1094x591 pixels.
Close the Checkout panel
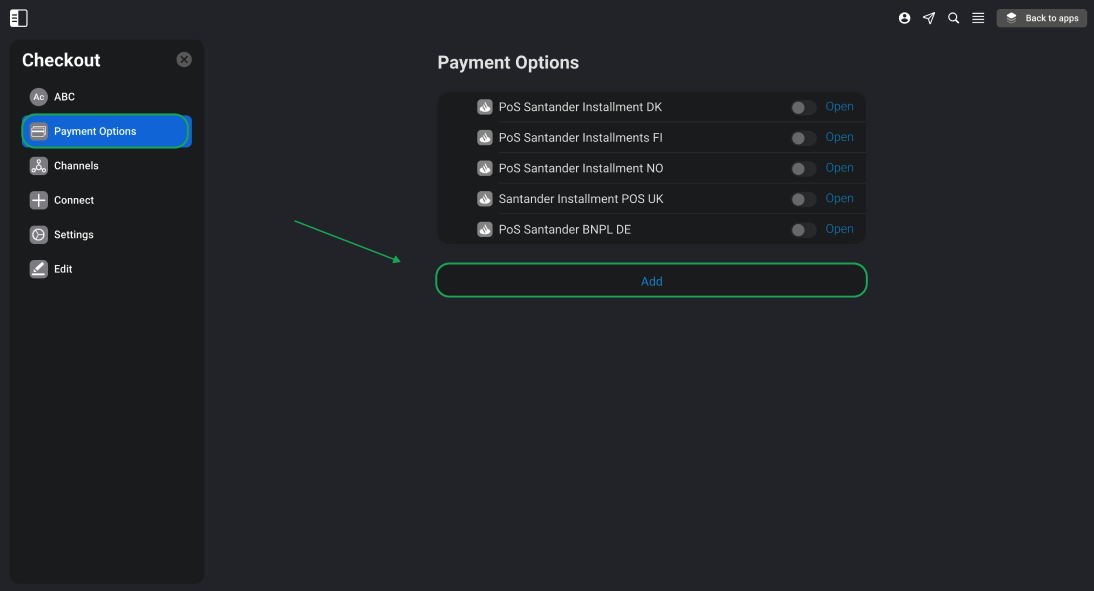pyautogui.click(x=184, y=60)
